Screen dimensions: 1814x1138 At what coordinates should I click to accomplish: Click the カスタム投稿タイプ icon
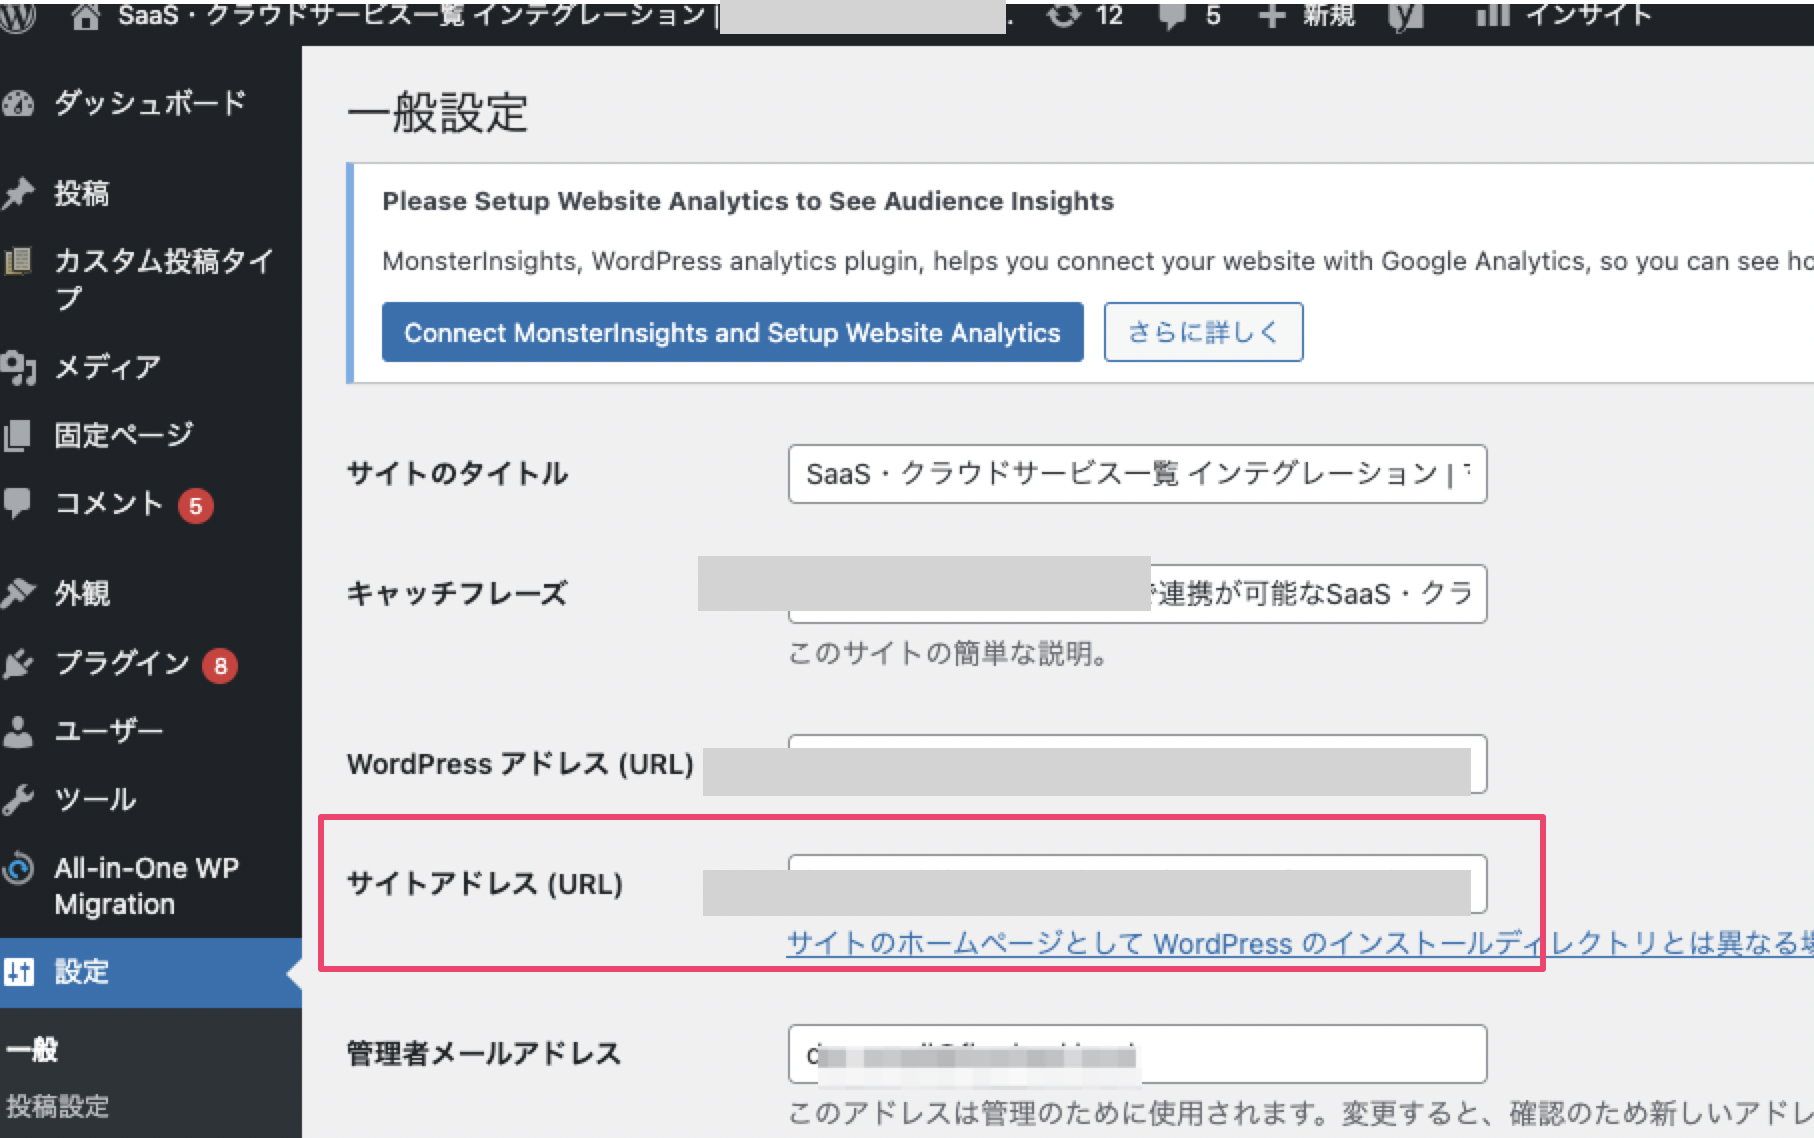18,262
